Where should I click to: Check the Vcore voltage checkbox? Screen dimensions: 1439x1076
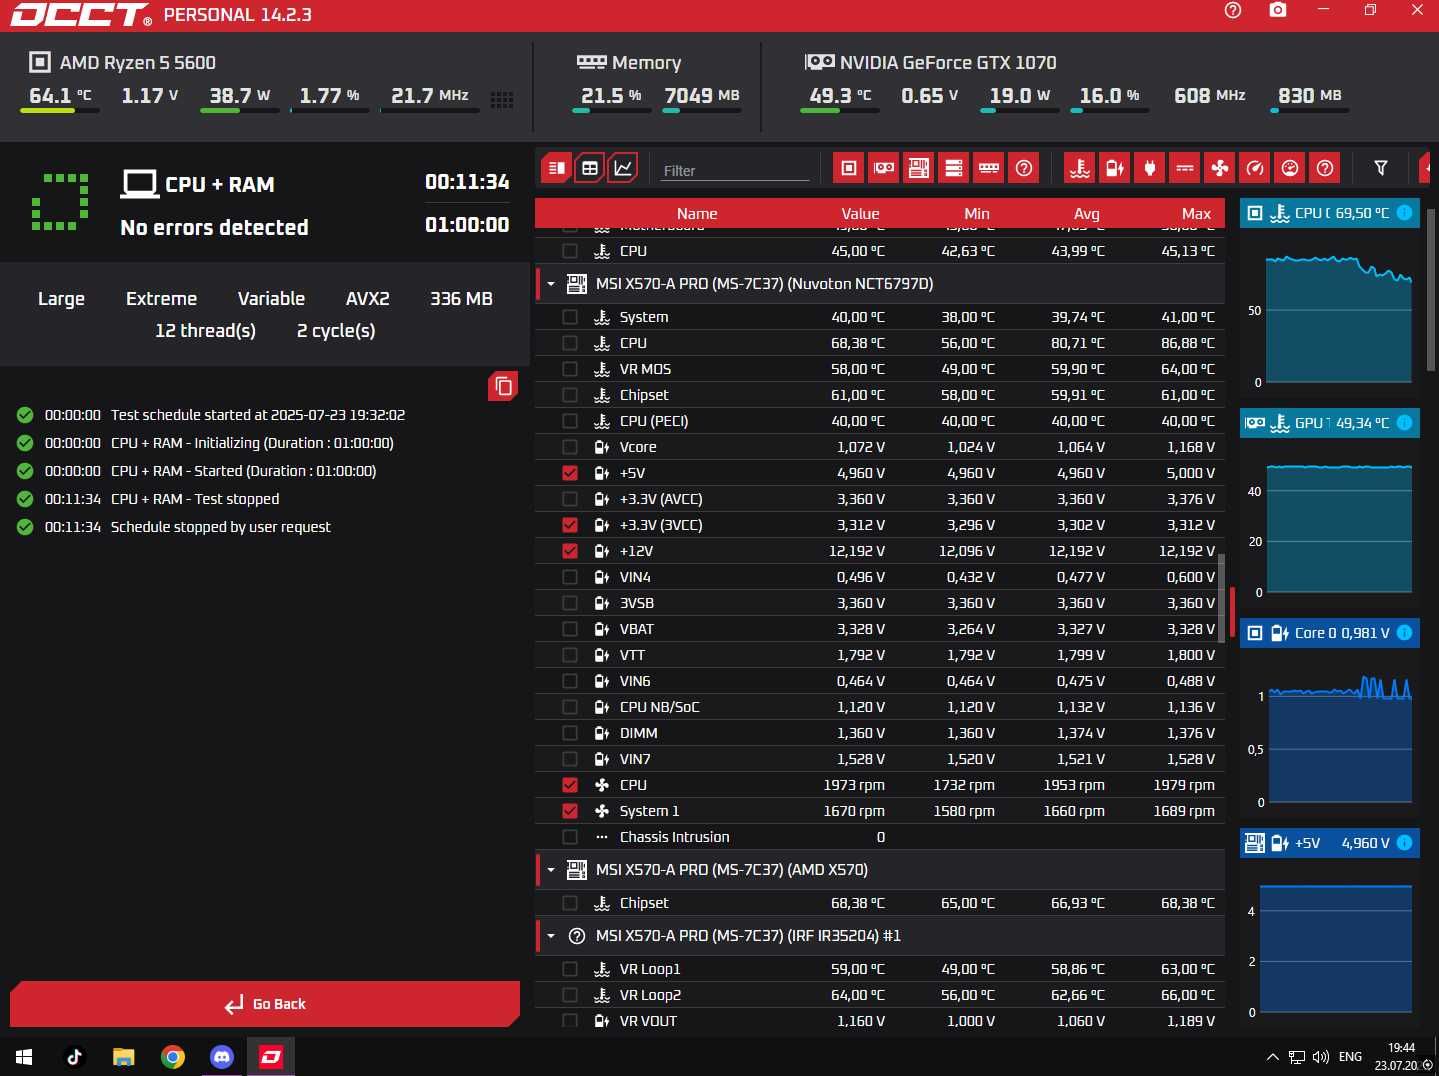tap(570, 447)
